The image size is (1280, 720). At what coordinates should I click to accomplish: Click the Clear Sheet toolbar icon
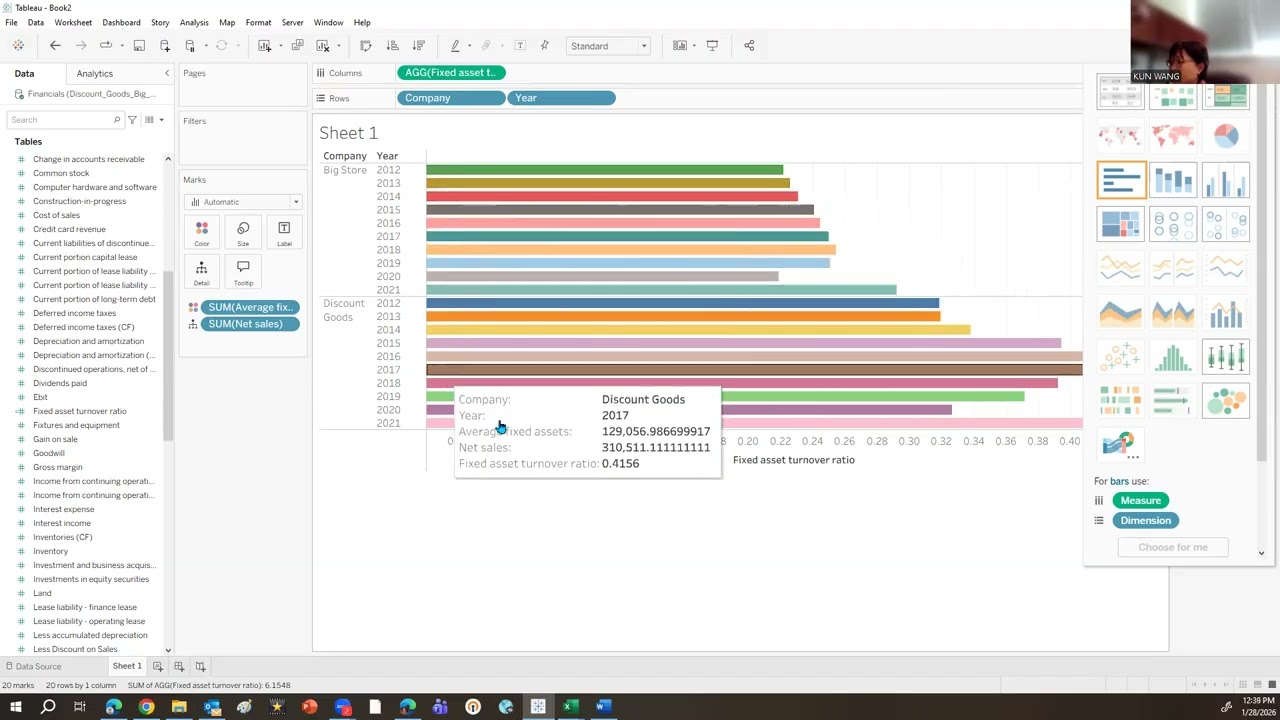[322, 45]
